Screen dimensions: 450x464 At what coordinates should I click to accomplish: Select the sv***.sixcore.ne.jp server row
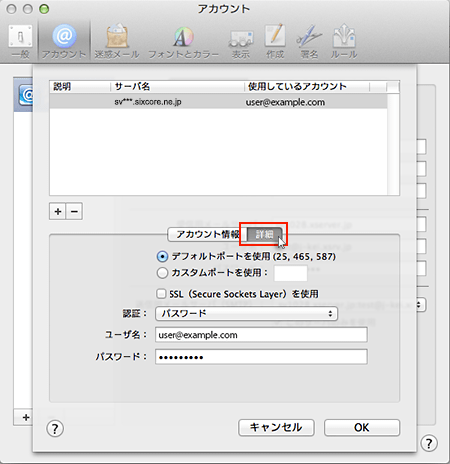[218, 102]
